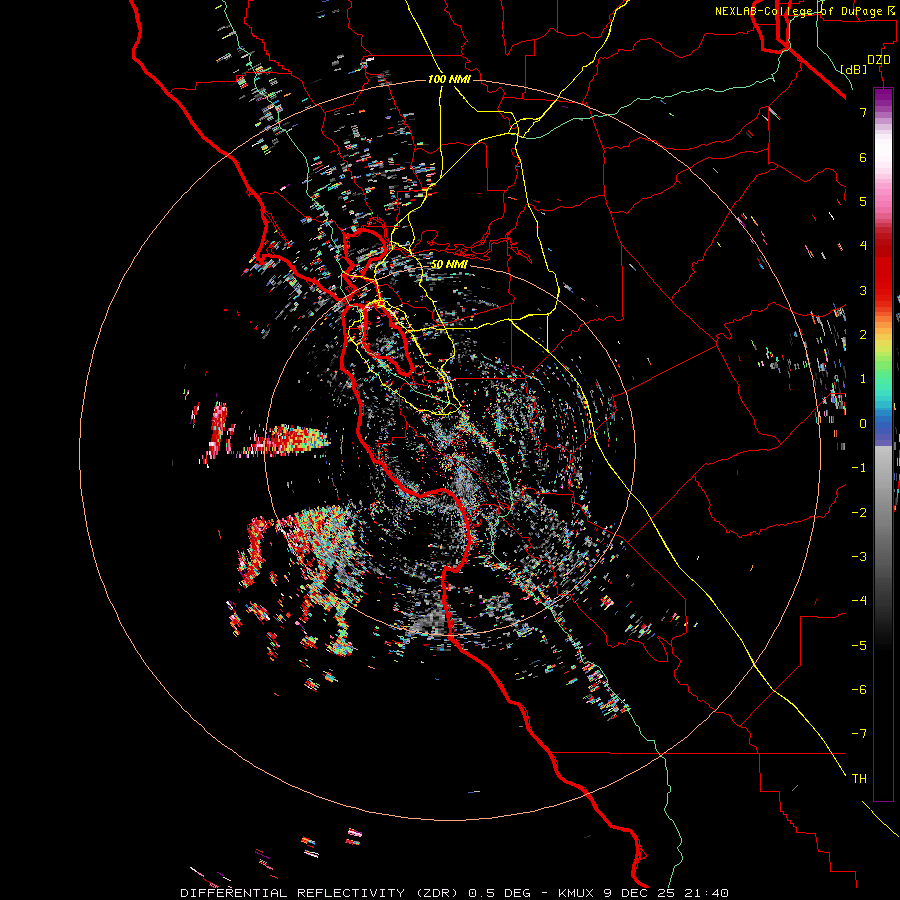Click the "-4" tick label on color scale

(859, 601)
